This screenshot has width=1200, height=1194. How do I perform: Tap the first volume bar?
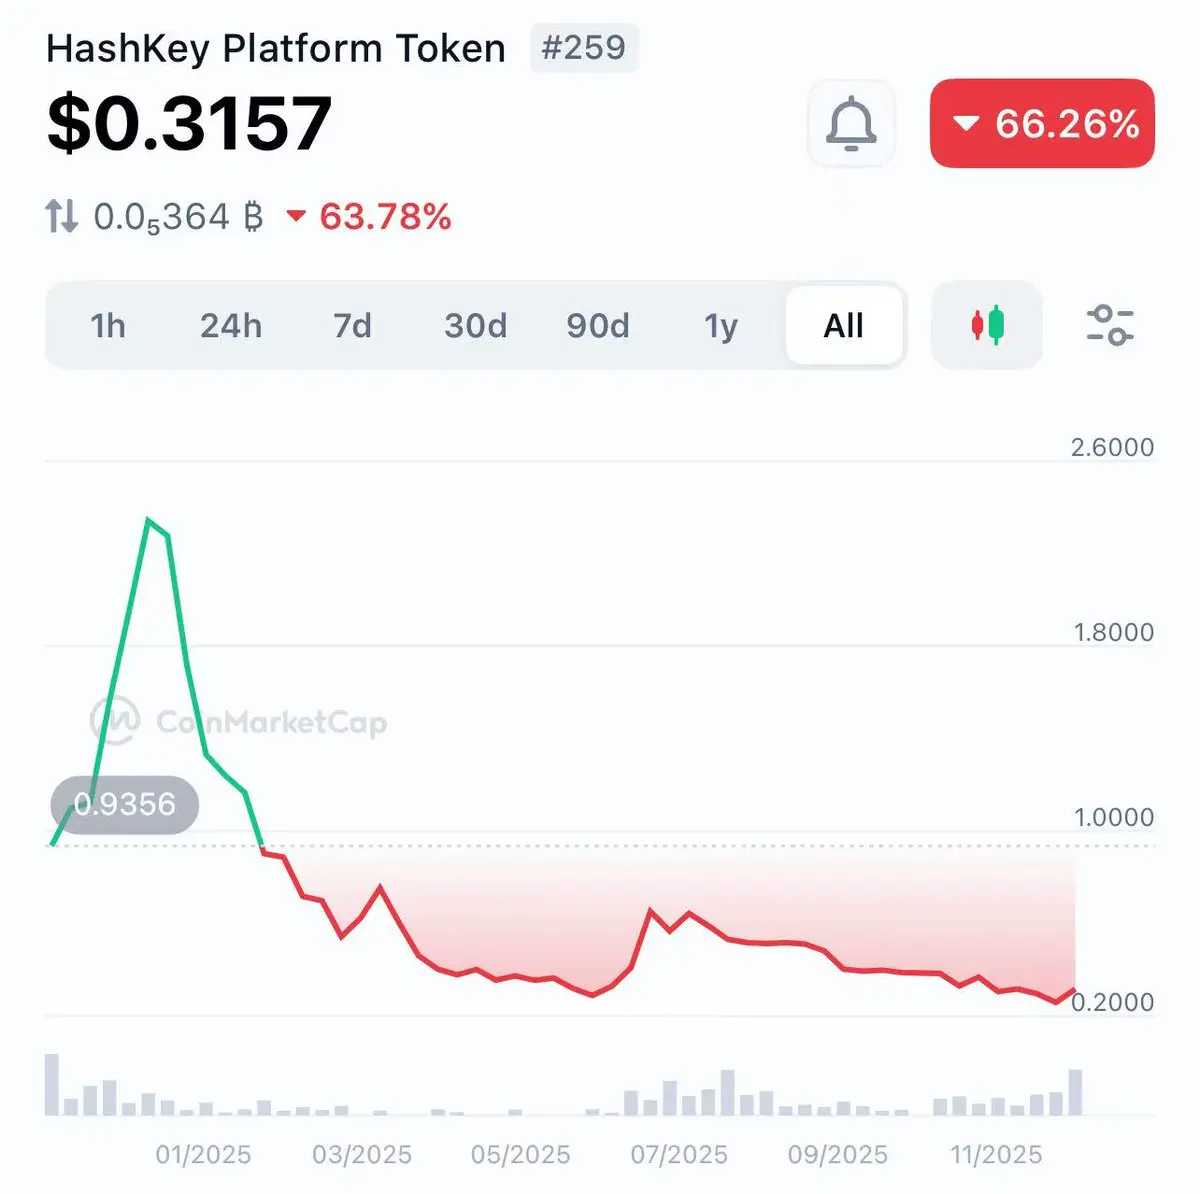click(x=52, y=1085)
